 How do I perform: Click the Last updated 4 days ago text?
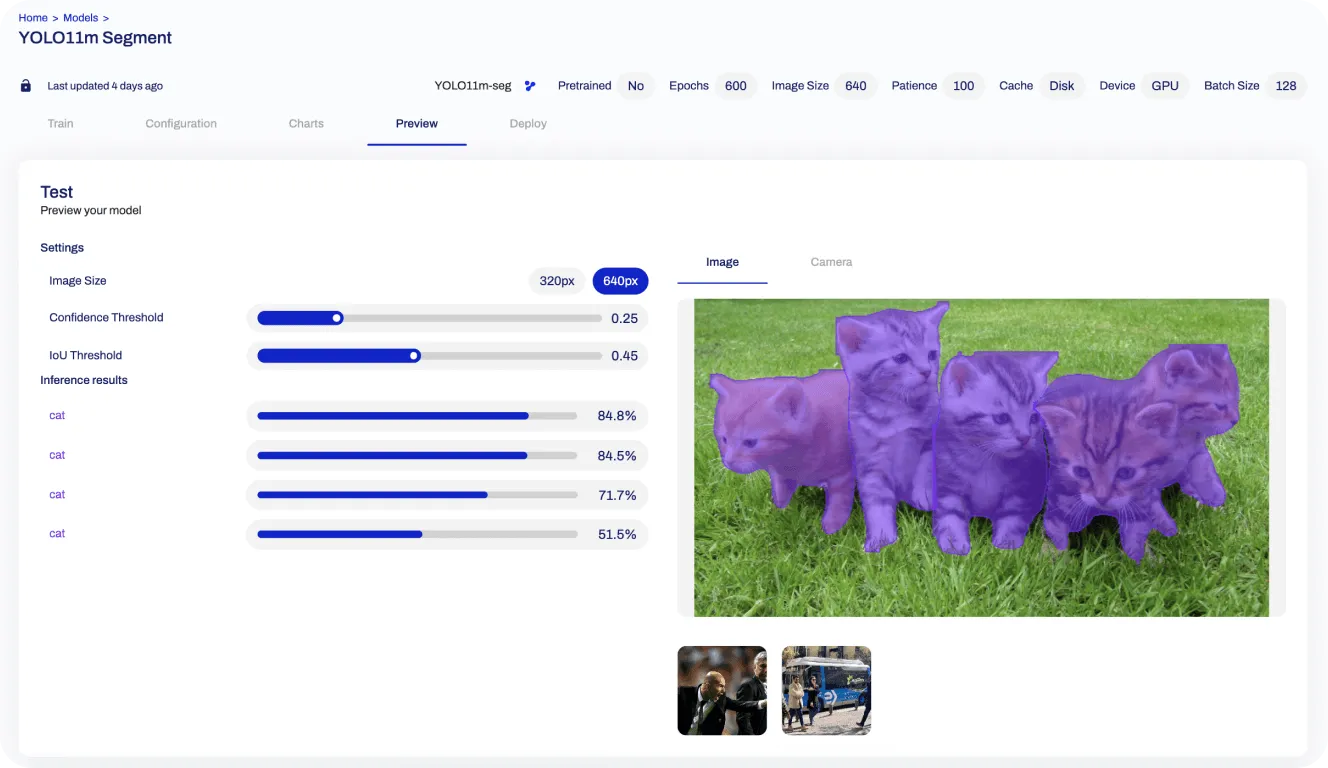pos(105,86)
